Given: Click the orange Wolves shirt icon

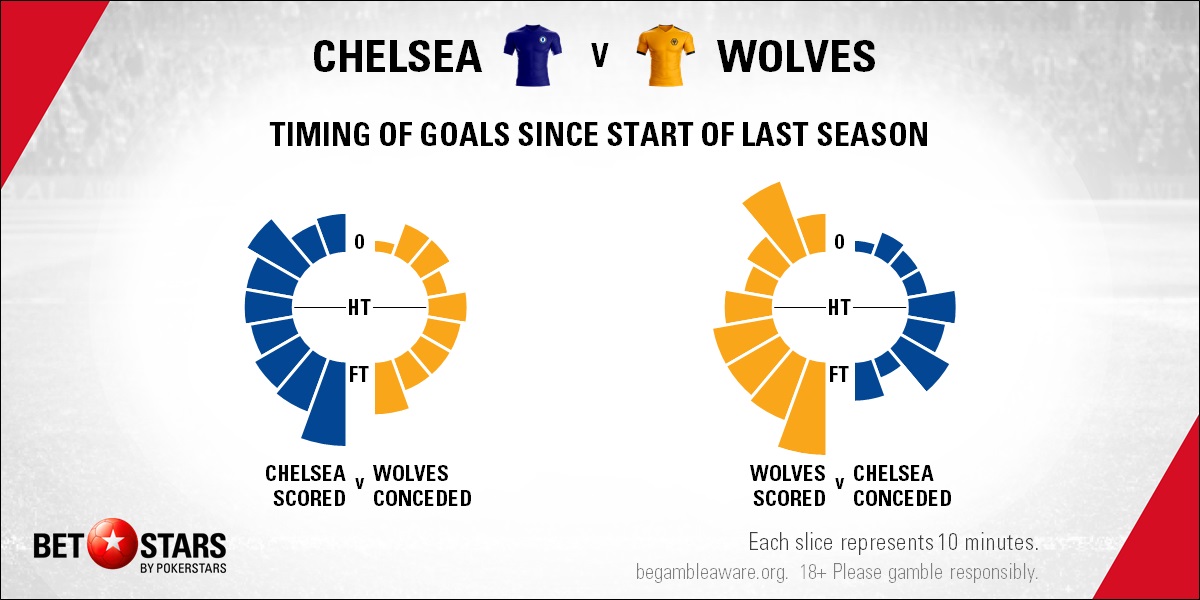Looking at the screenshot, I should (665, 57).
